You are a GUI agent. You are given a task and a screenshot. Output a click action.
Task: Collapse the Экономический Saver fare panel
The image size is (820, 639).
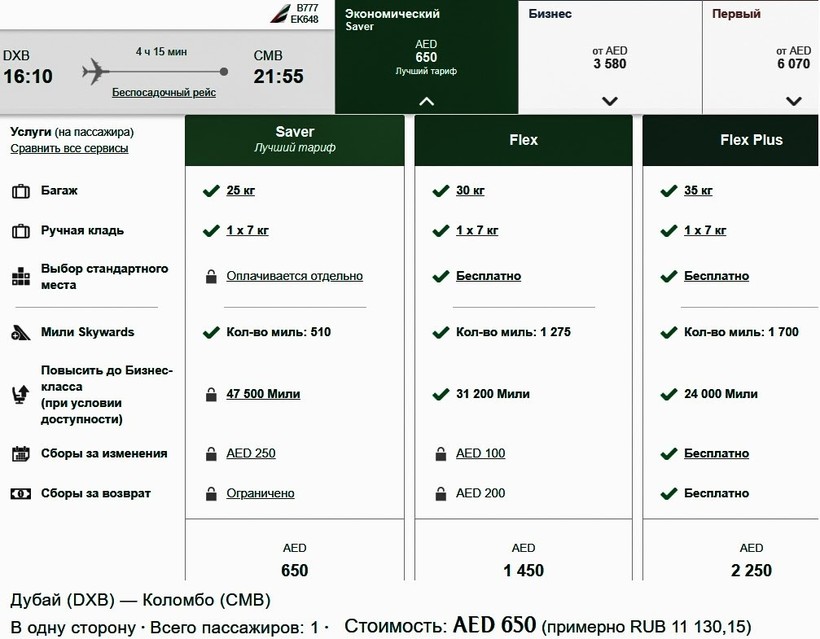(x=426, y=101)
